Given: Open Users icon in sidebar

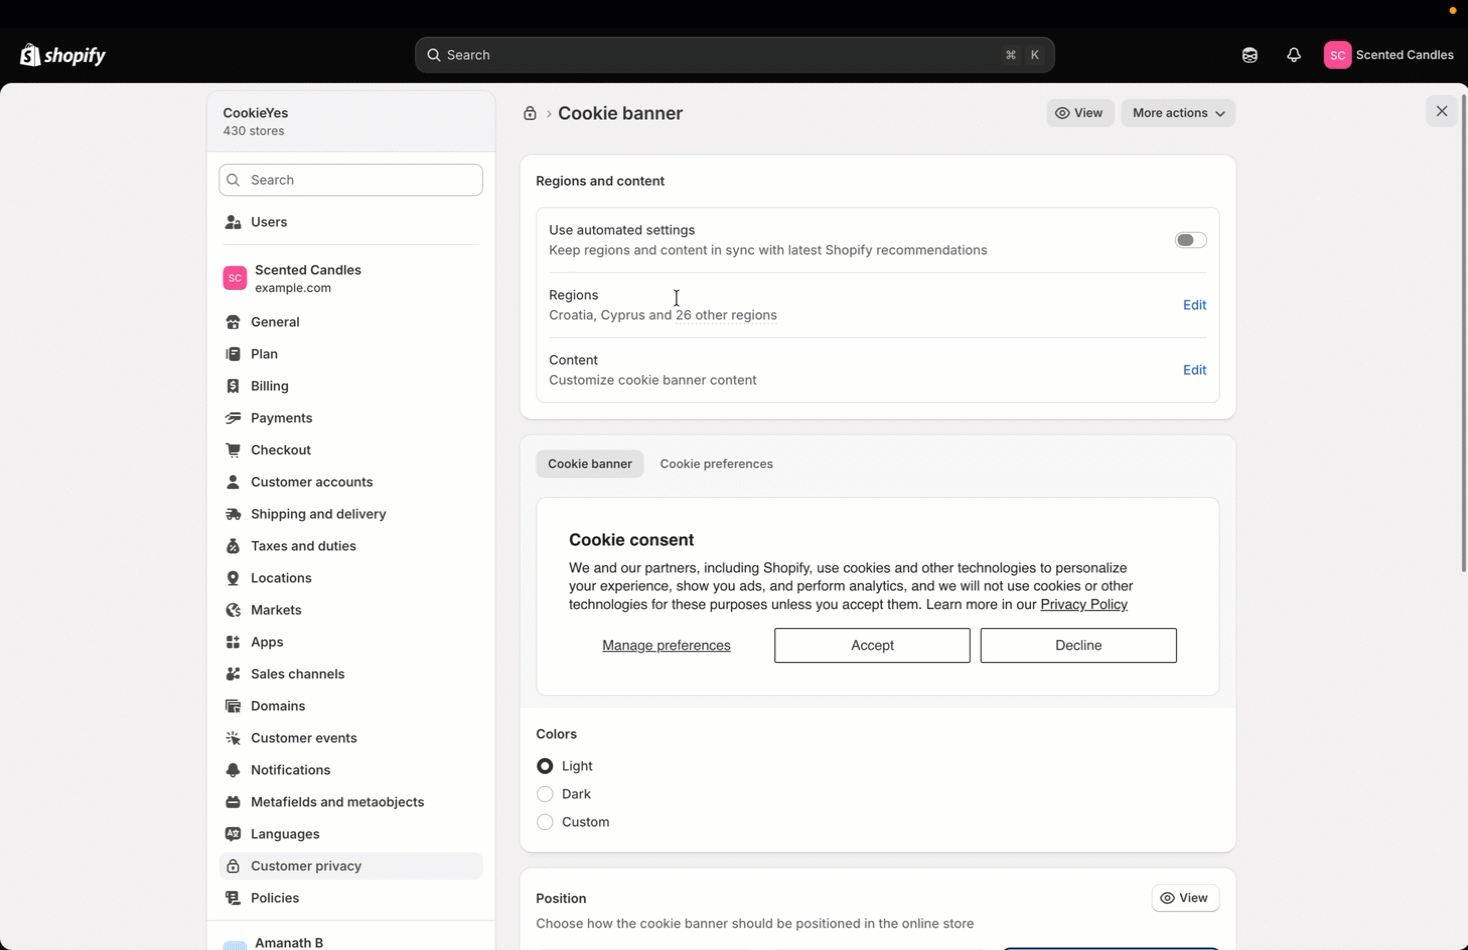Looking at the screenshot, I should pos(233,222).
